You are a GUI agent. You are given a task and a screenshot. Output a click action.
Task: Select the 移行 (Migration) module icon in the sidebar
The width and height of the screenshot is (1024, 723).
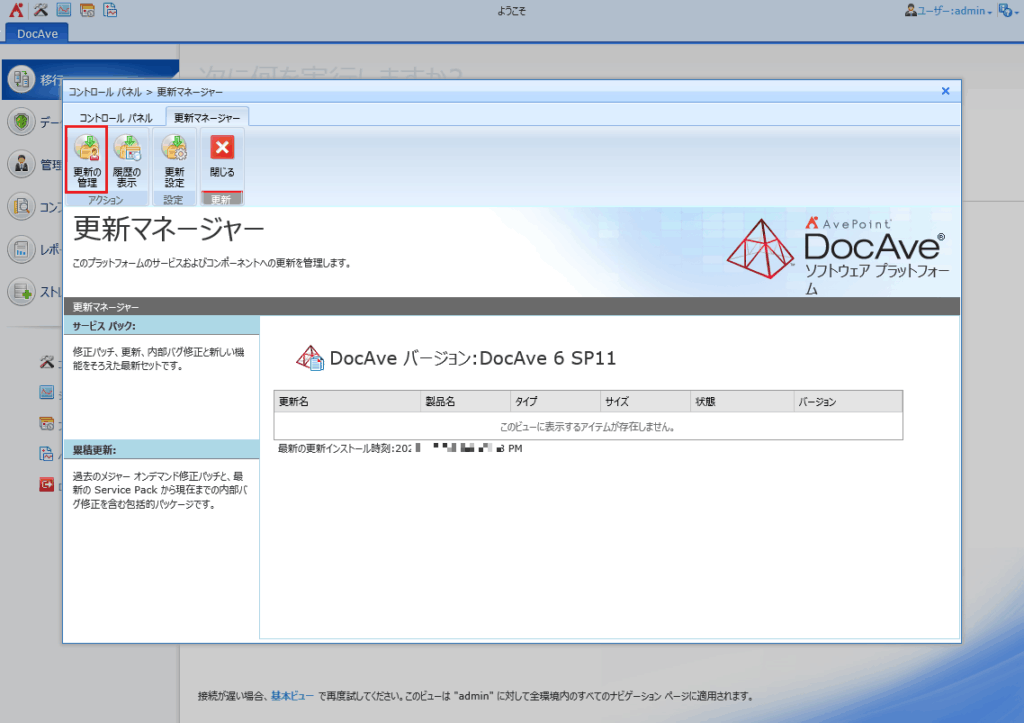coord(21,79)
